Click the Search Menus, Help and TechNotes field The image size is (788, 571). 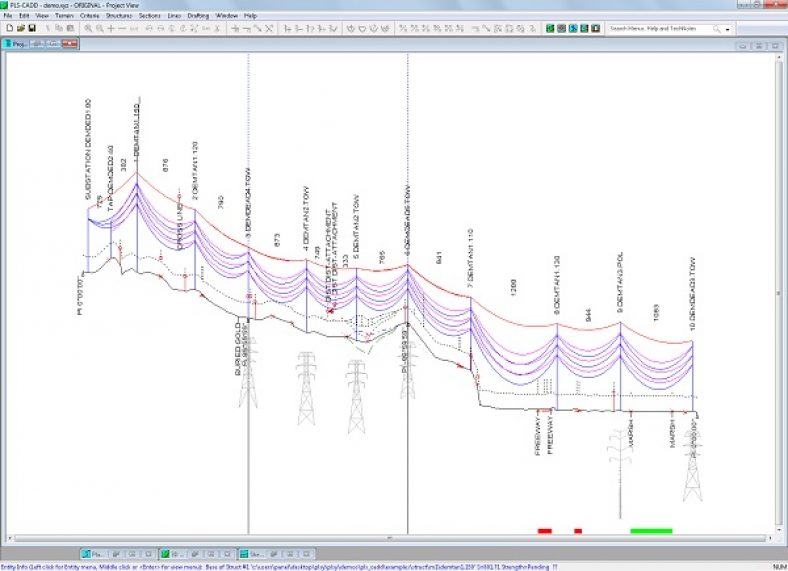click(658, 29)
